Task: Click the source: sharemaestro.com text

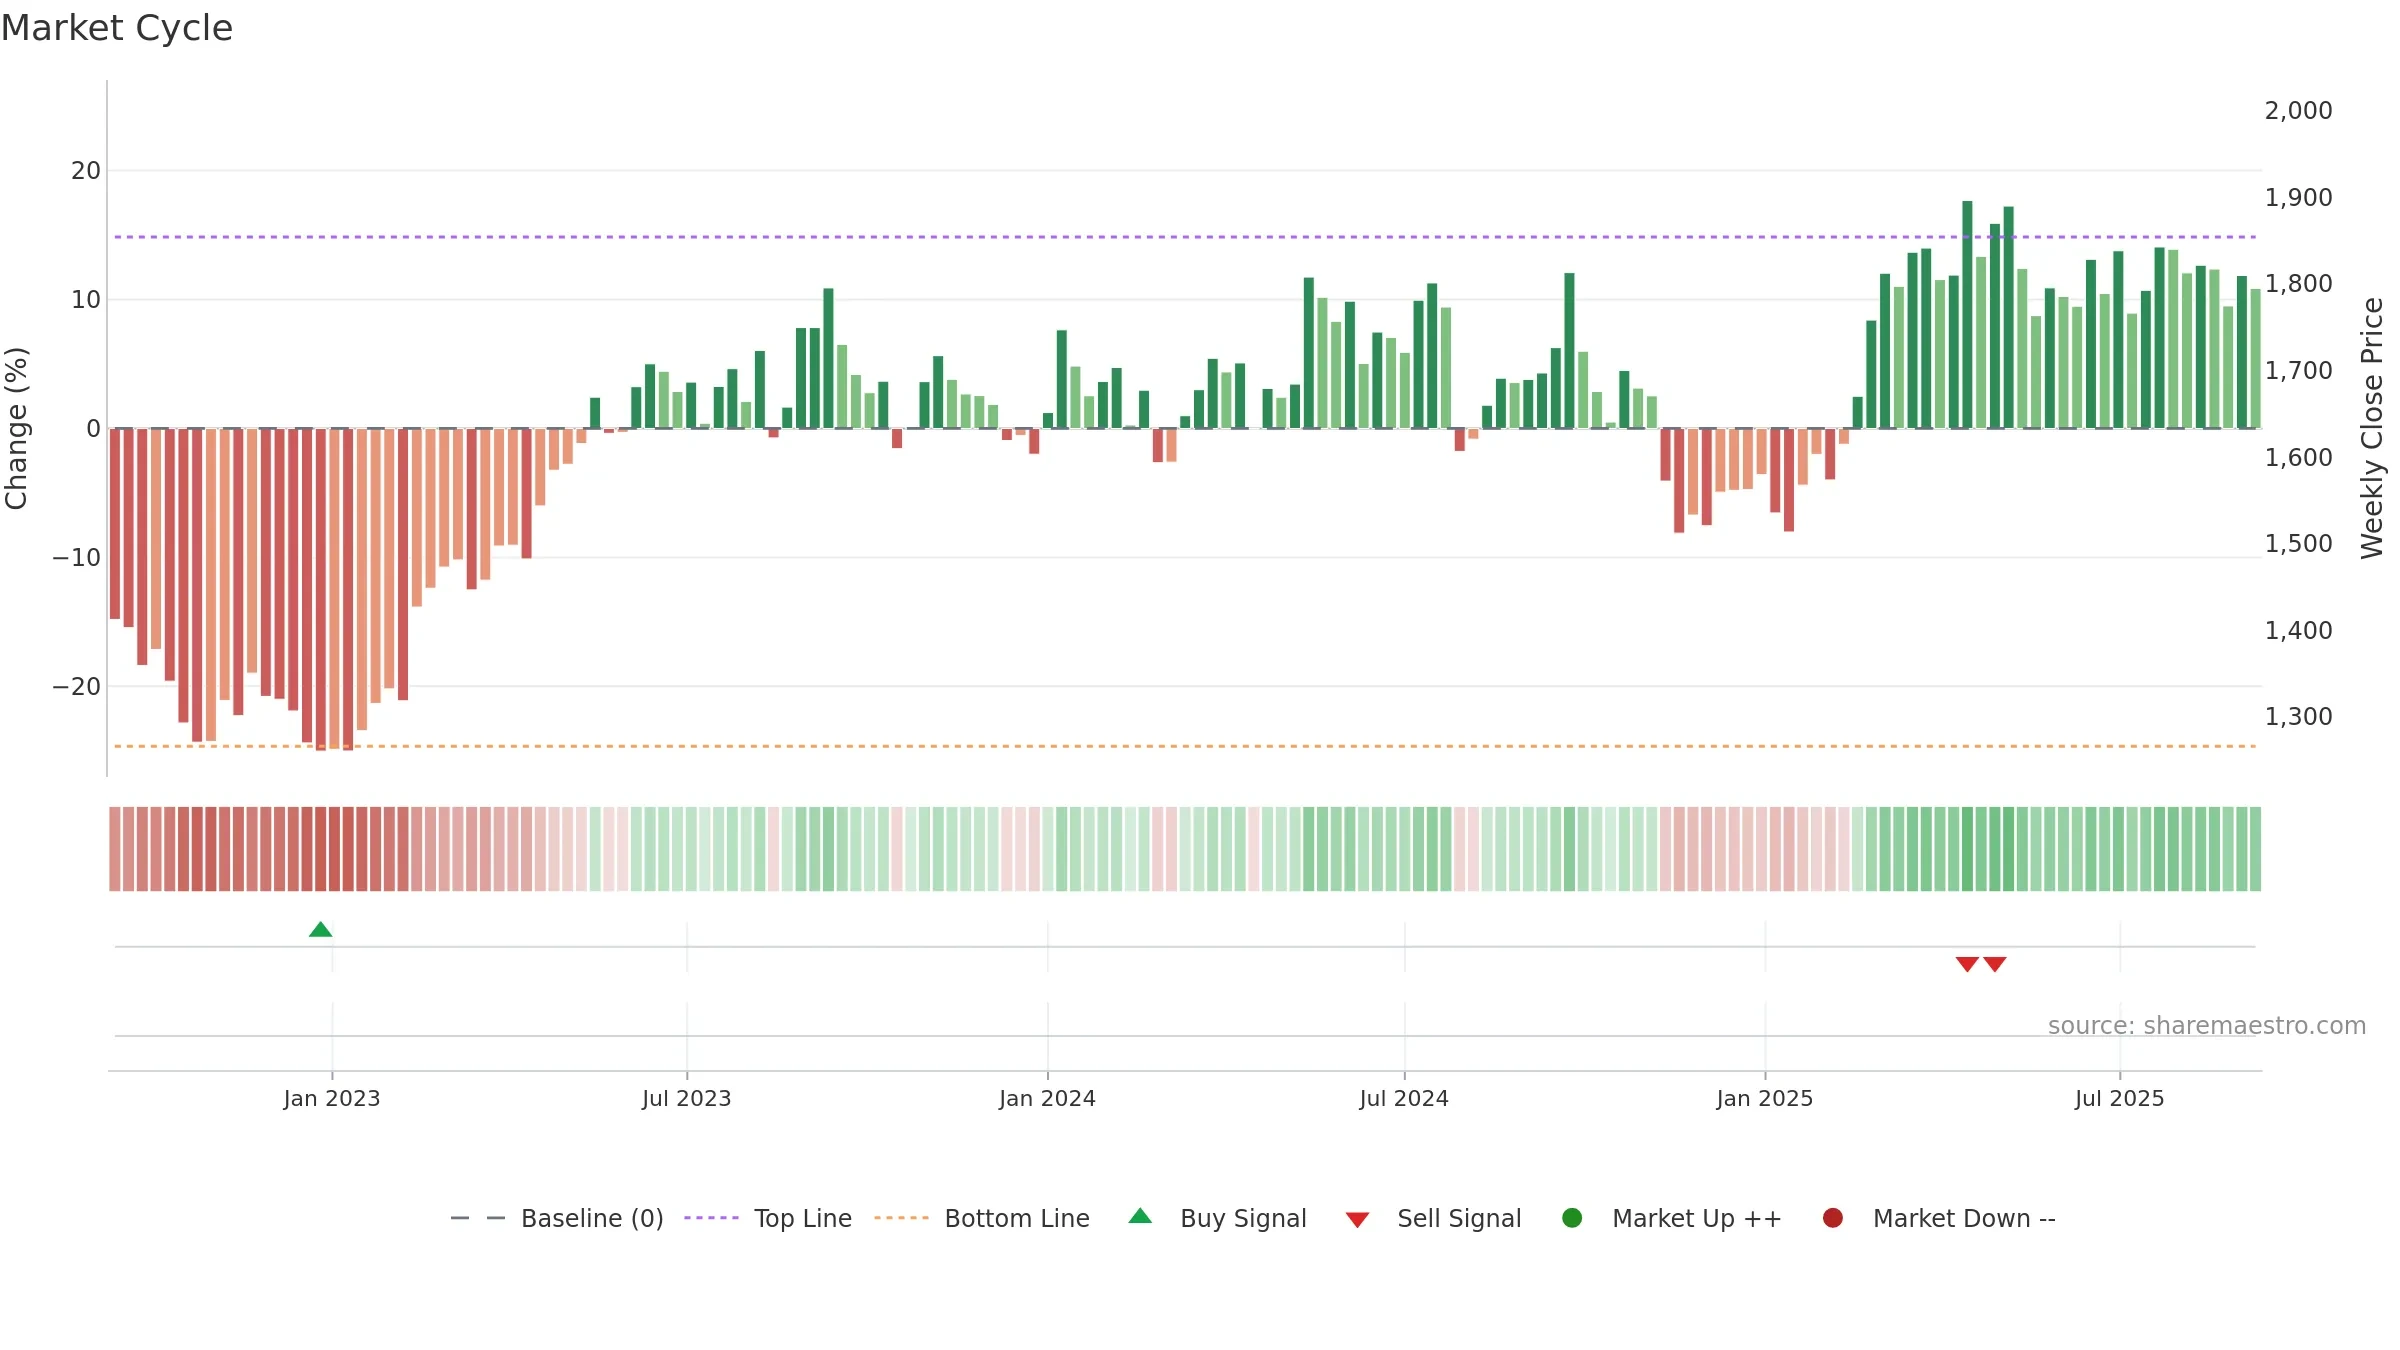Action: [2207, 1026]
